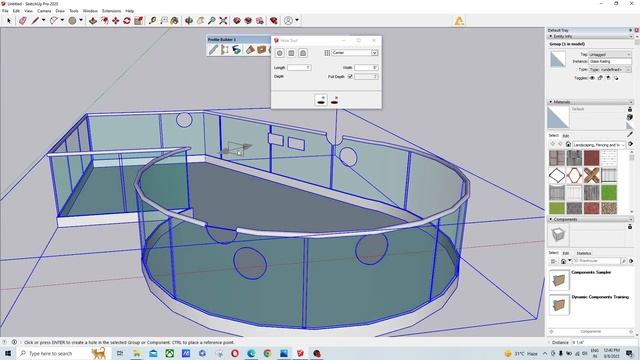Image resolution: width=640 pixels, height=360 pixels.
Task: Select the bright green grass material swatch
Action: coord(609,193)
